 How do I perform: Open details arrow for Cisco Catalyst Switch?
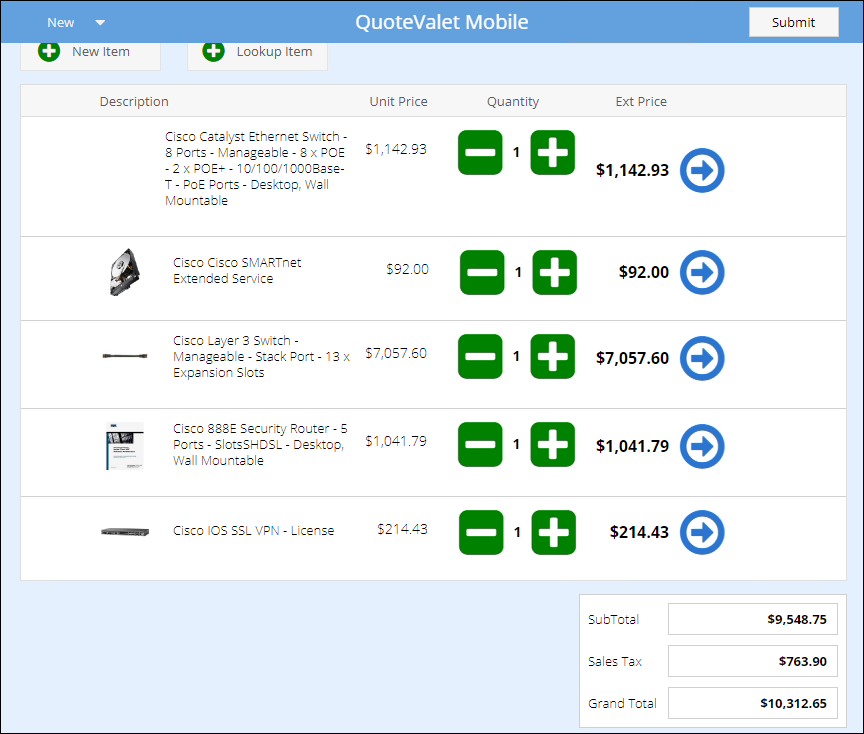(x=702, y=170)
